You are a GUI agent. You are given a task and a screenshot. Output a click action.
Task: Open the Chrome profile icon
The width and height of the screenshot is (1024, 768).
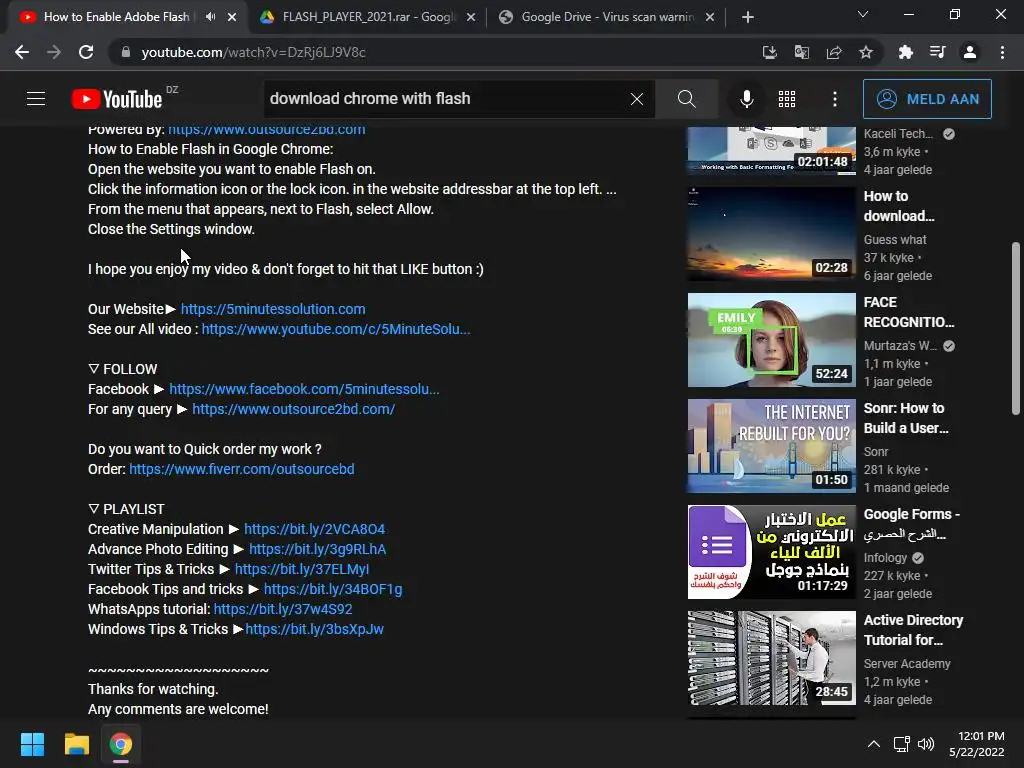click(x=970, y=52)
